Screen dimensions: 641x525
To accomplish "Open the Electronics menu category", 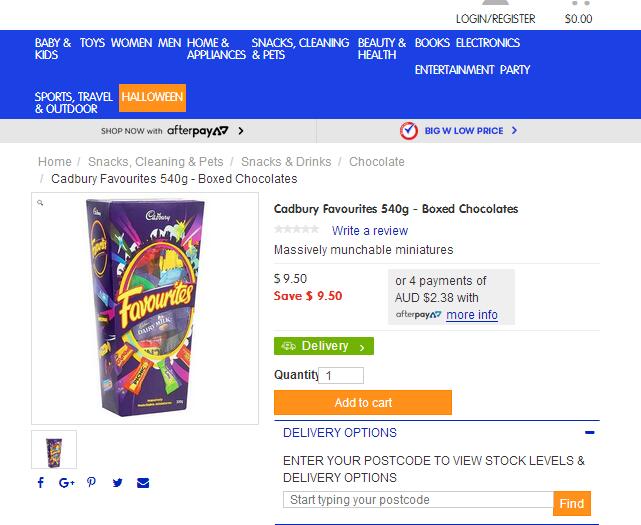I will [x=488, y=43].
